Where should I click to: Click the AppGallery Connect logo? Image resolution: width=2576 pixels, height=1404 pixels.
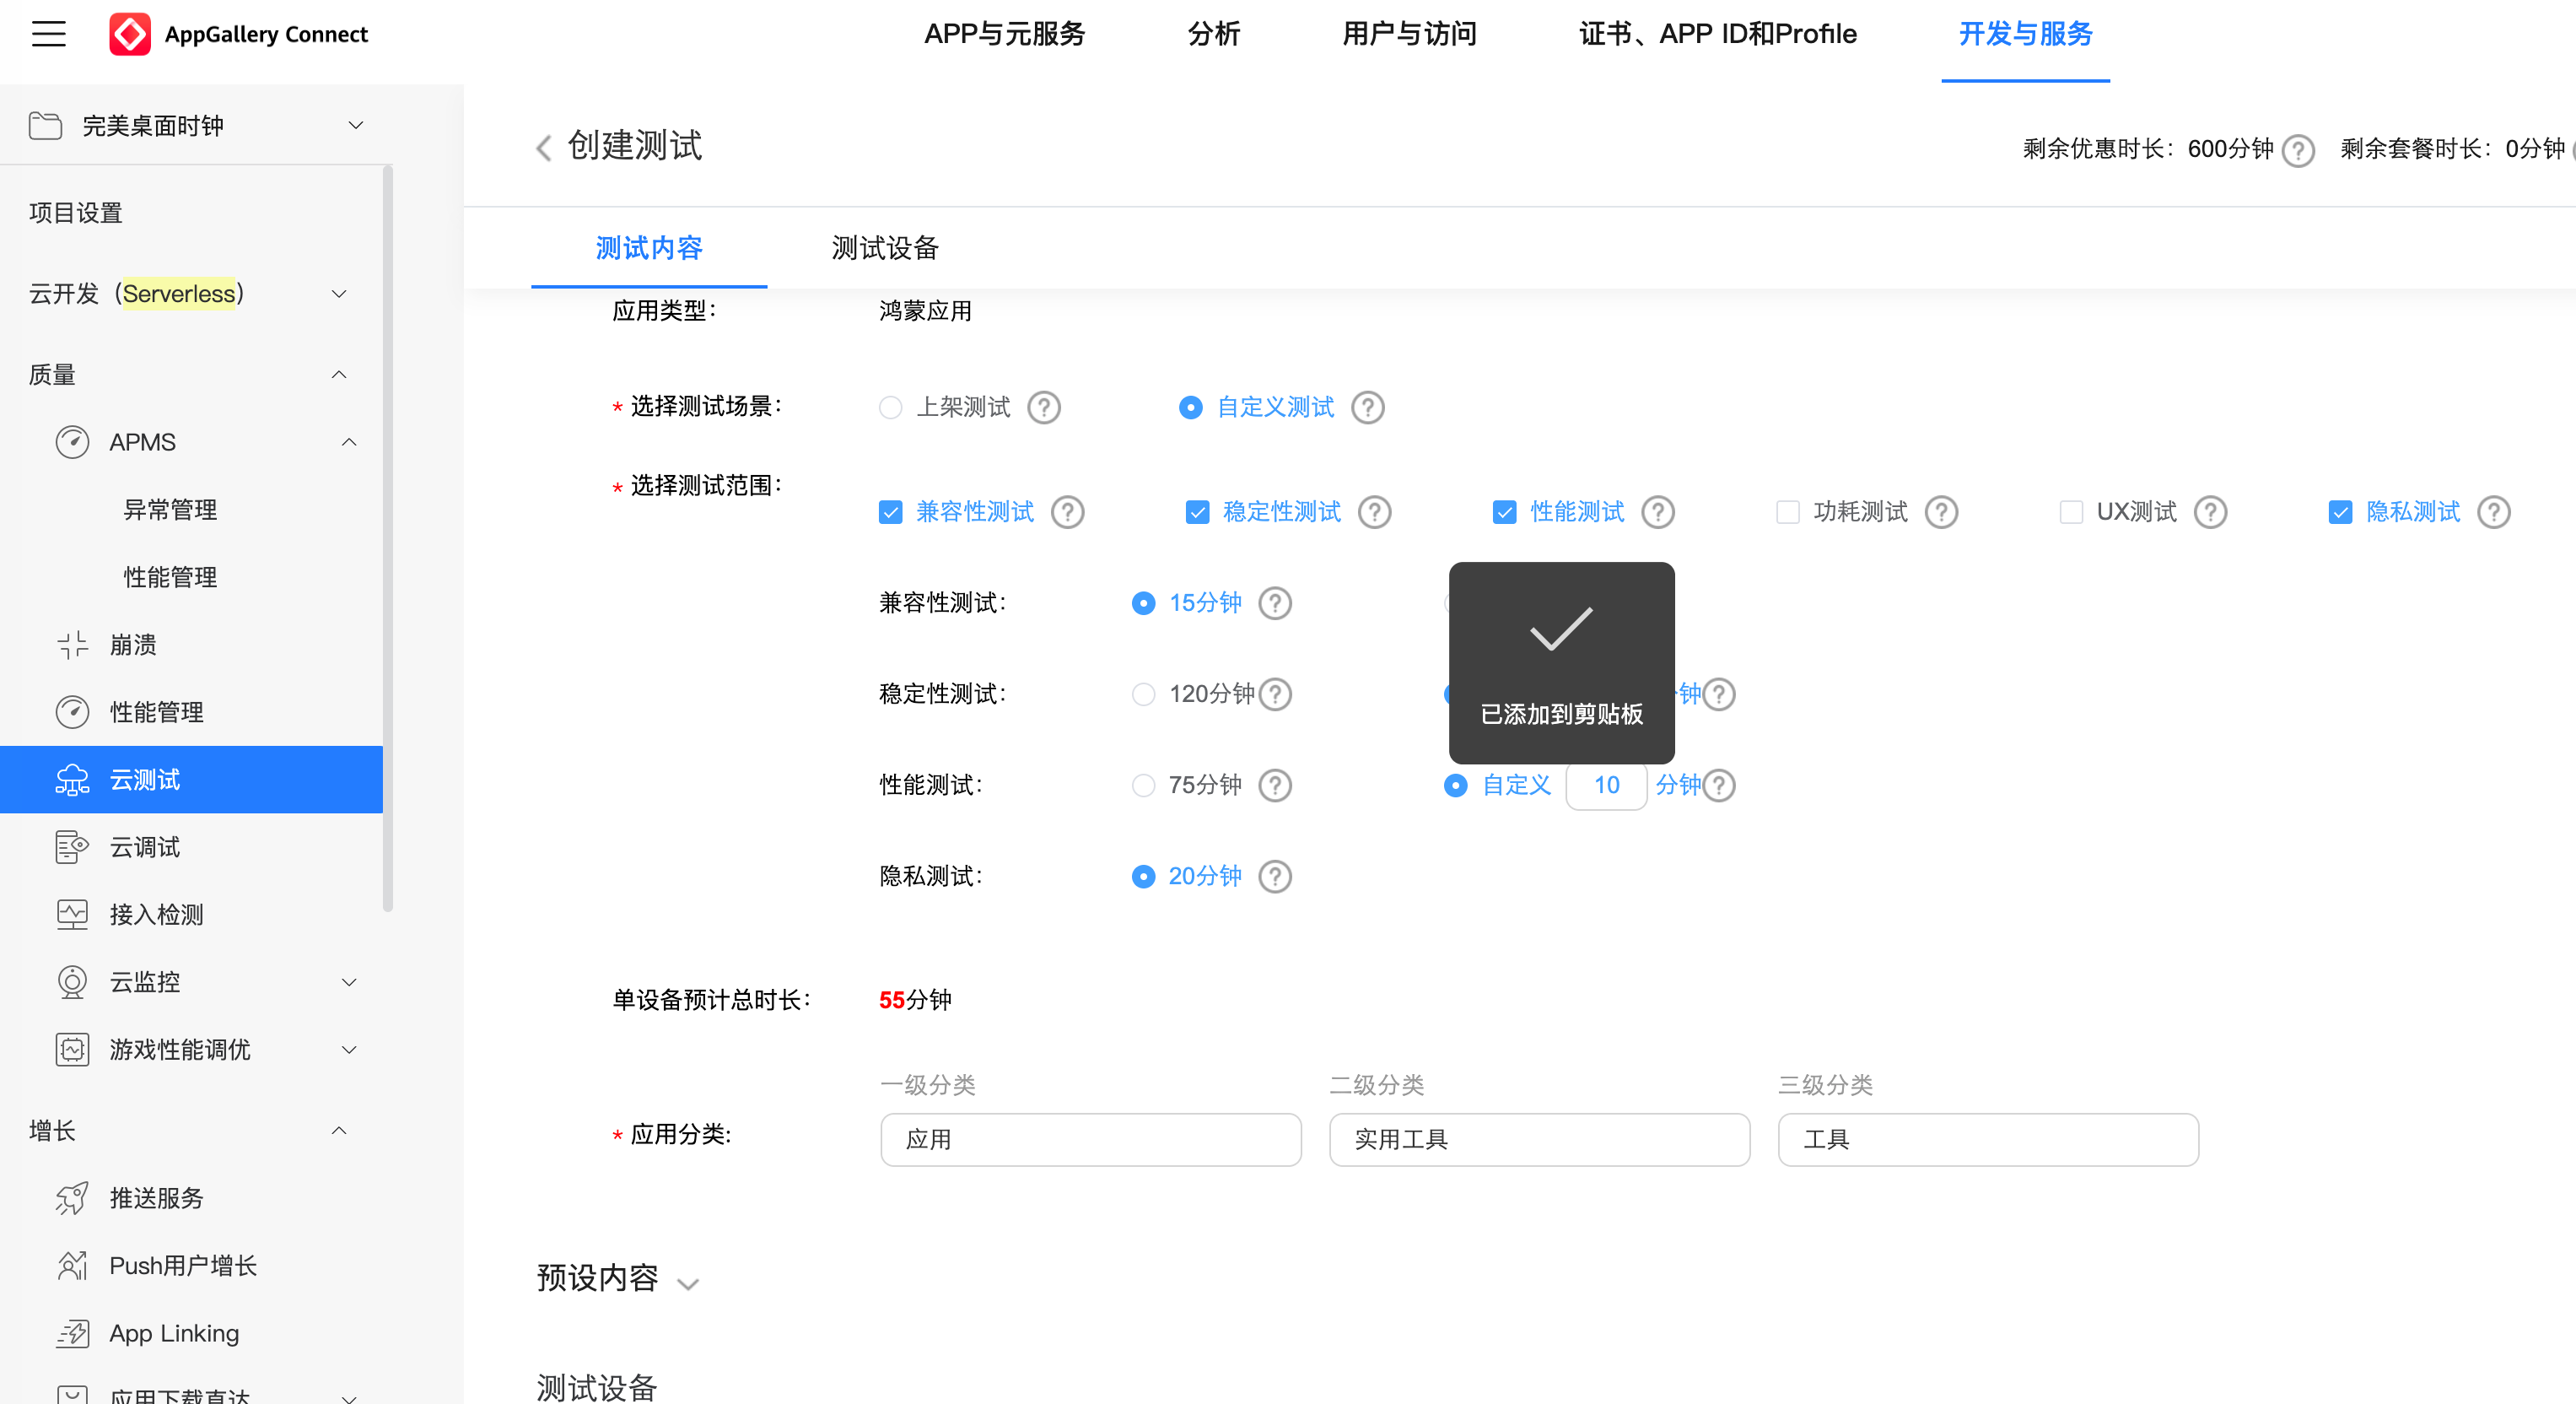tap(130, 34)
